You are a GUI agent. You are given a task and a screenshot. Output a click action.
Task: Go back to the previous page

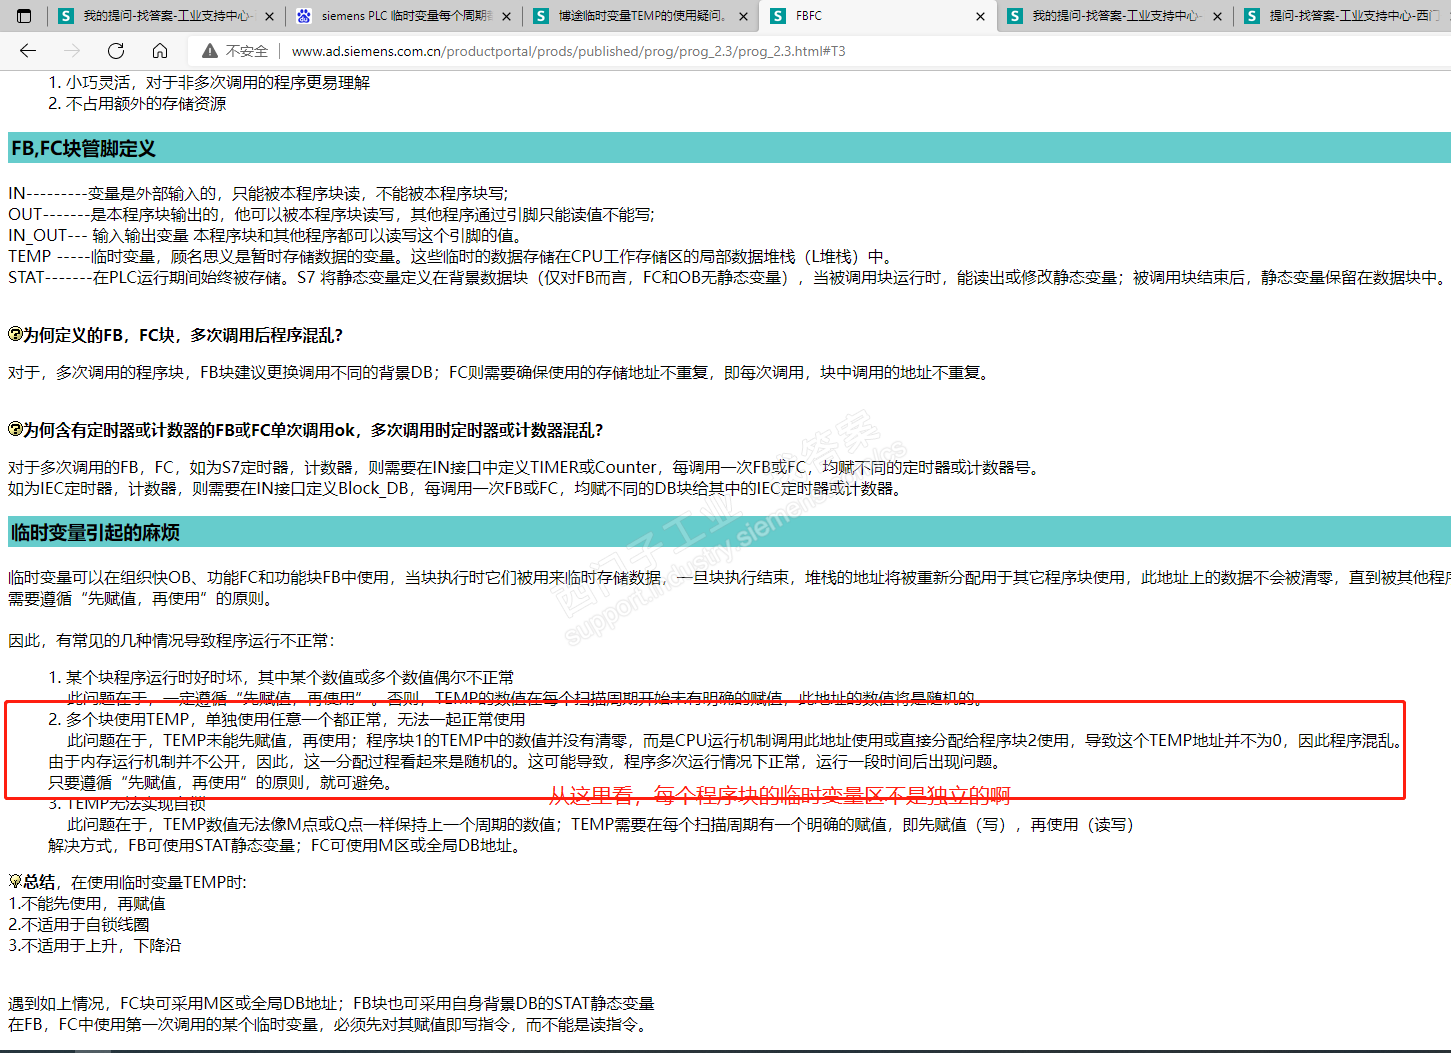click(x=28, y=51)
